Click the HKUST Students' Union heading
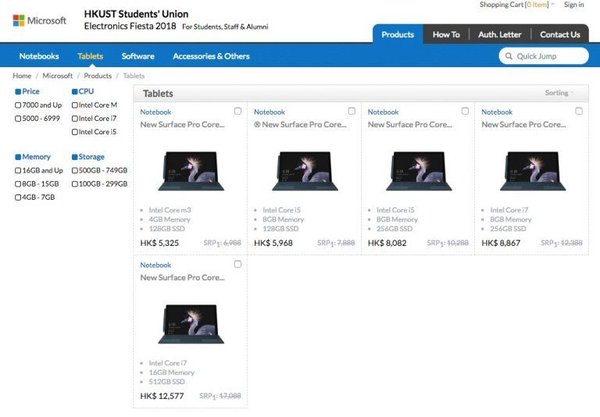Viewport: 600px width, 417px height. [136, 14]
